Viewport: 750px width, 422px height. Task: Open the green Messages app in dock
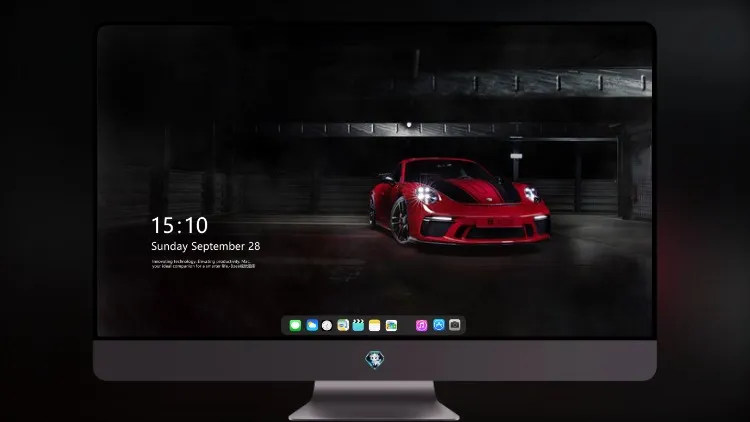[295, 325]
